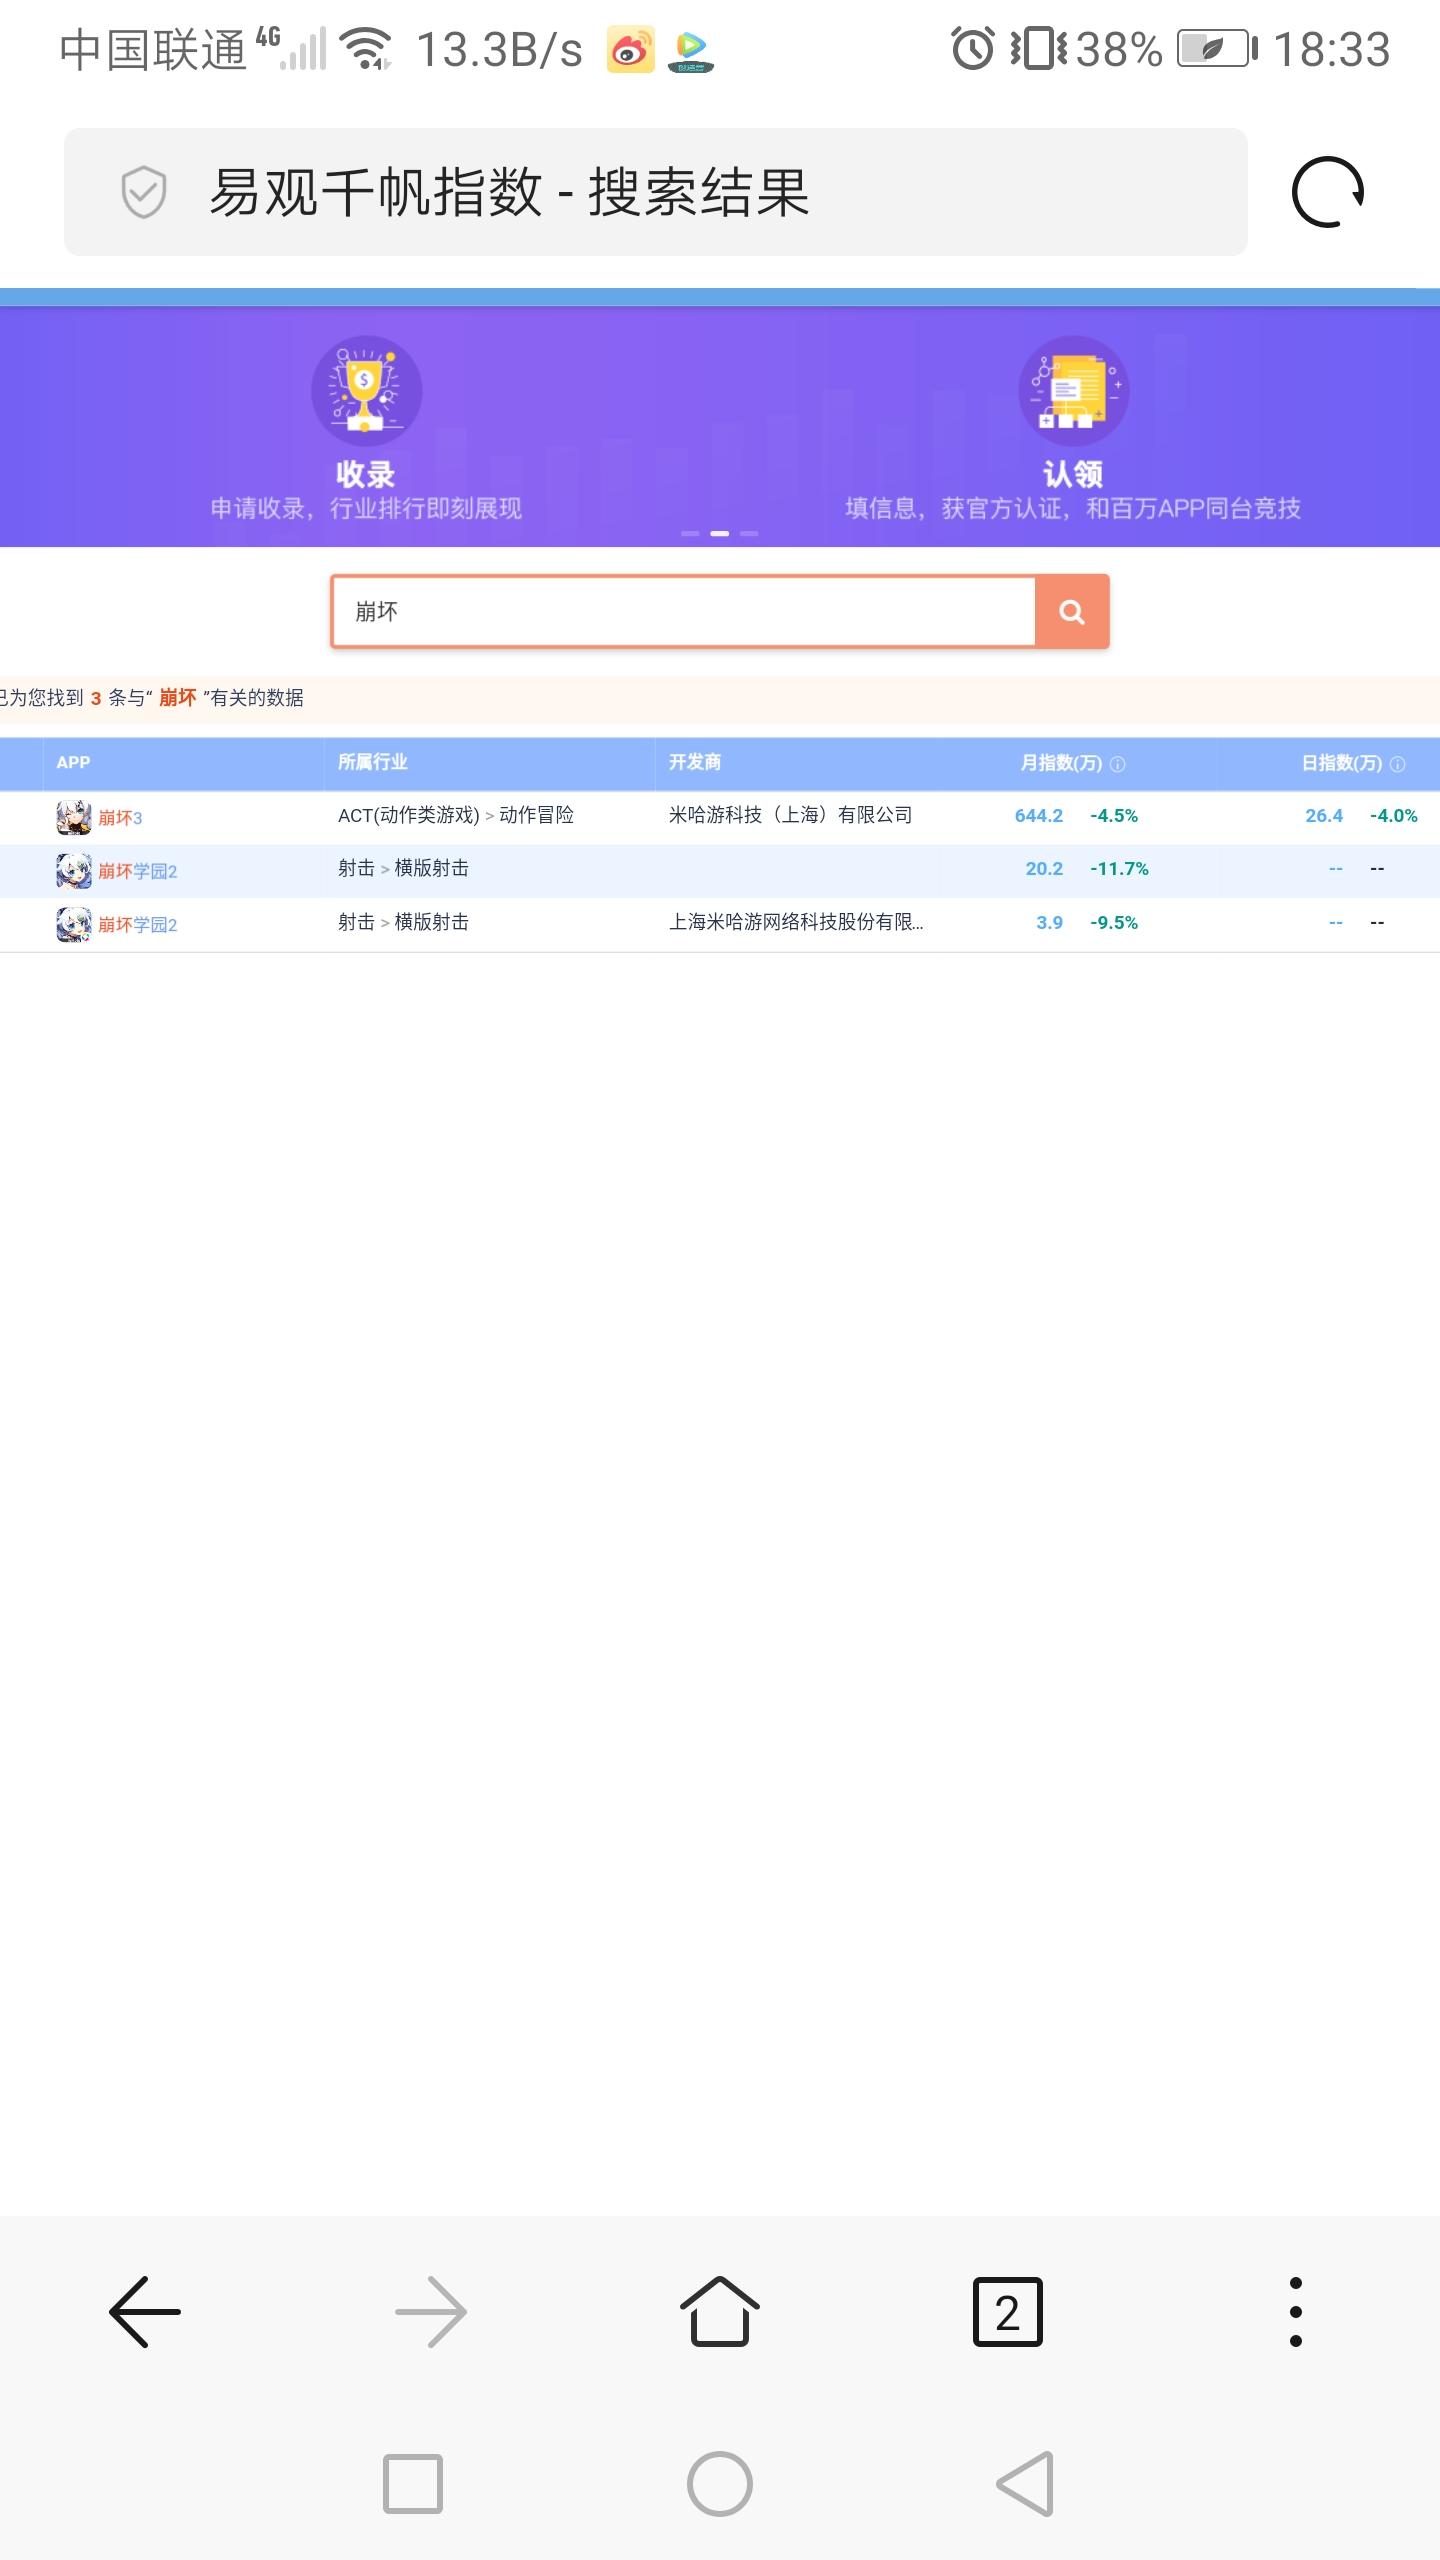
Task: Tap the security shield icon in address bar
Action: (144, 192)
